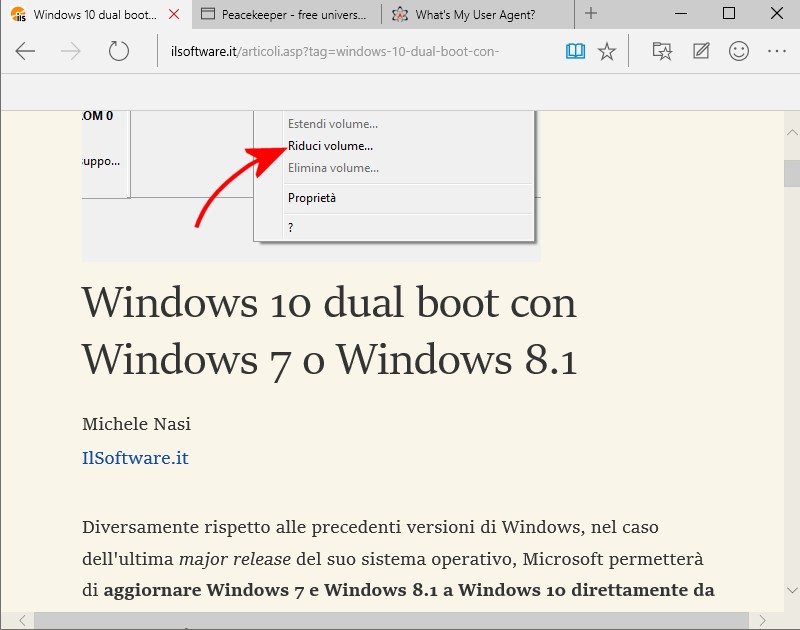Screen dimensions: 800x630
Task: Open the Hub favorites panel
Action: click(x=662, y=51)
